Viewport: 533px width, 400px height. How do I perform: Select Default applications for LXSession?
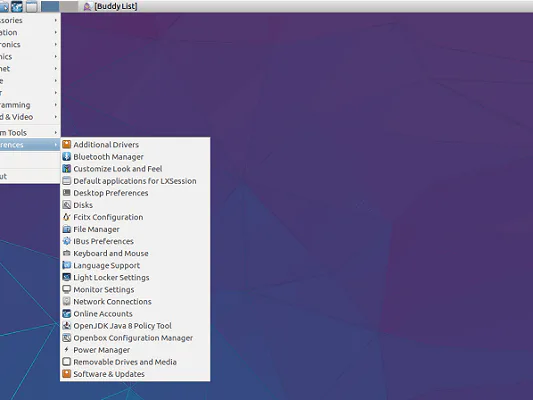135,181
